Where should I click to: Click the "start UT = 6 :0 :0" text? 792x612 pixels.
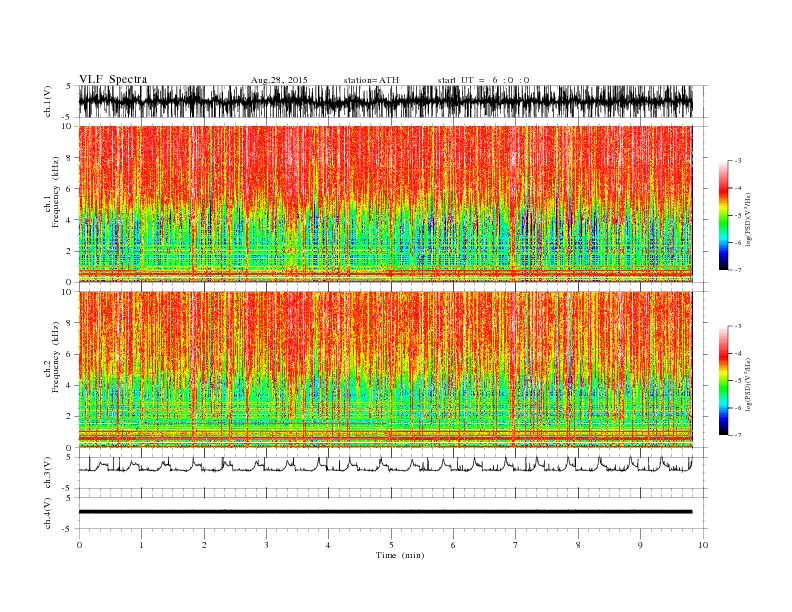[483, 80]
